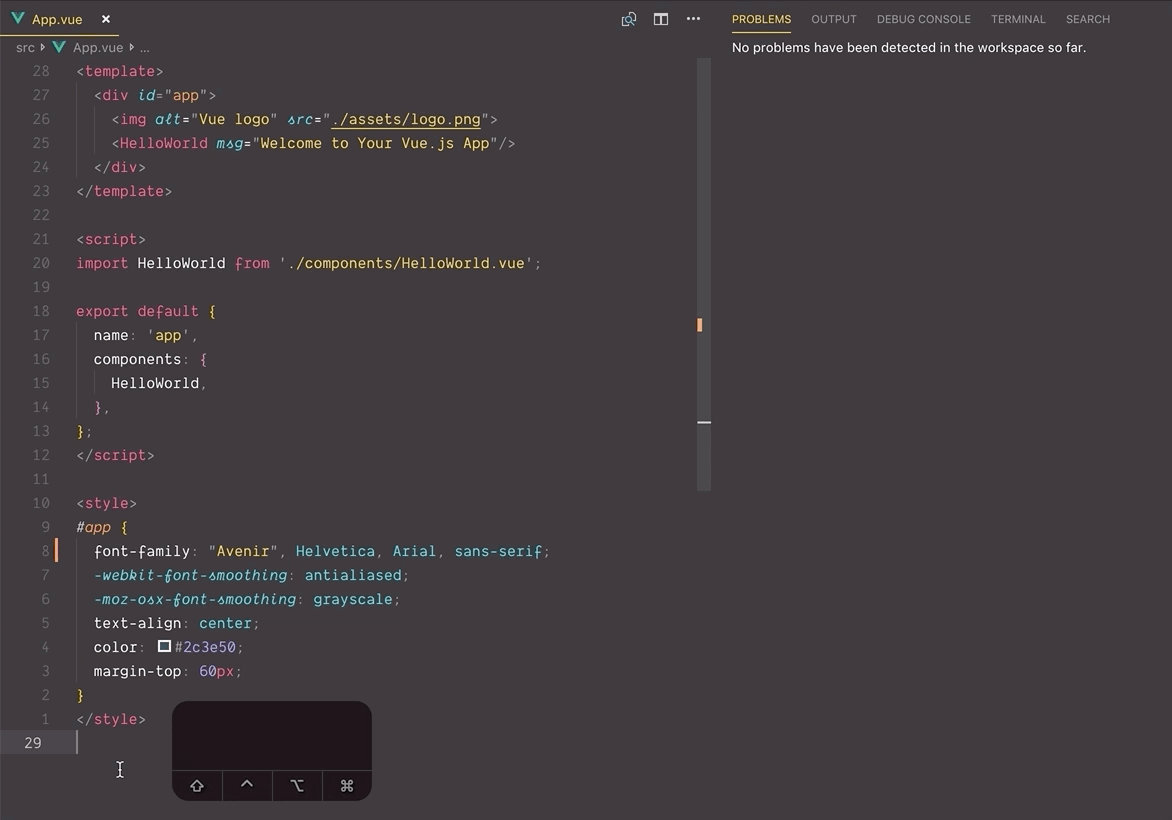Open the ellipsis breadcrumb symbol path
The height and width of the screenshot is (820, 1172).
[144, 47]
